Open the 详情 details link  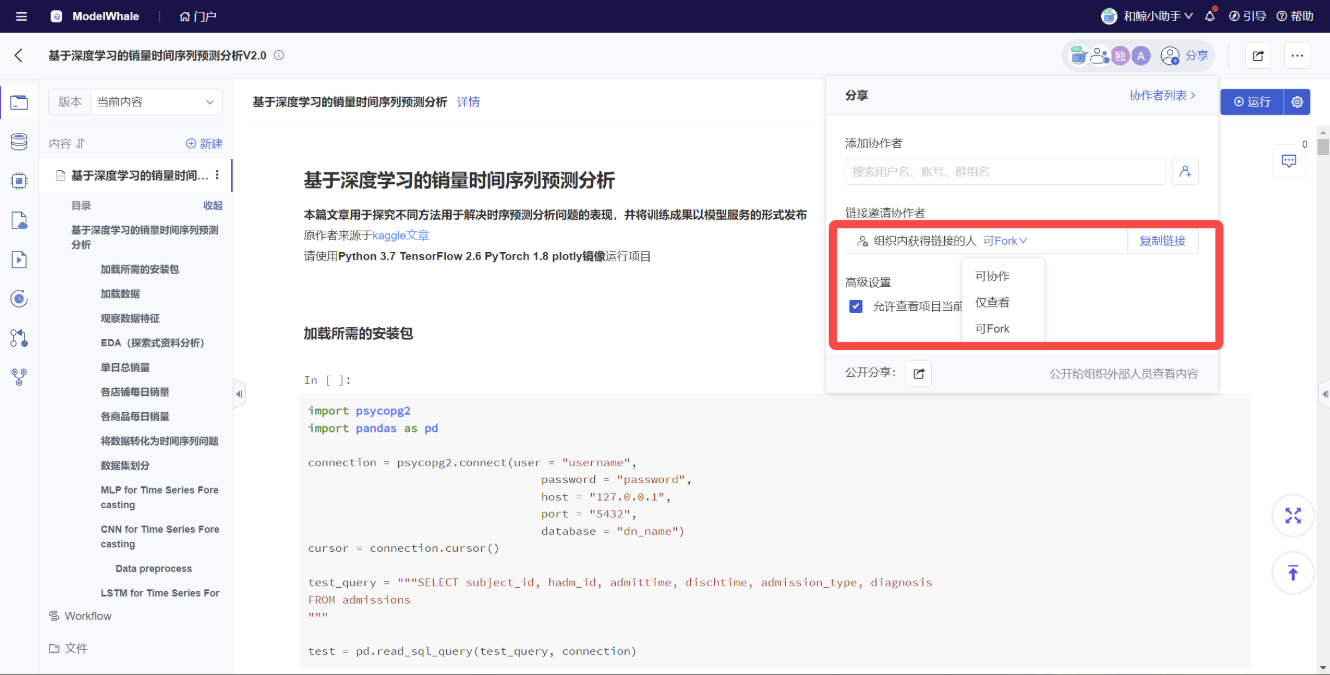pos(468,102)
